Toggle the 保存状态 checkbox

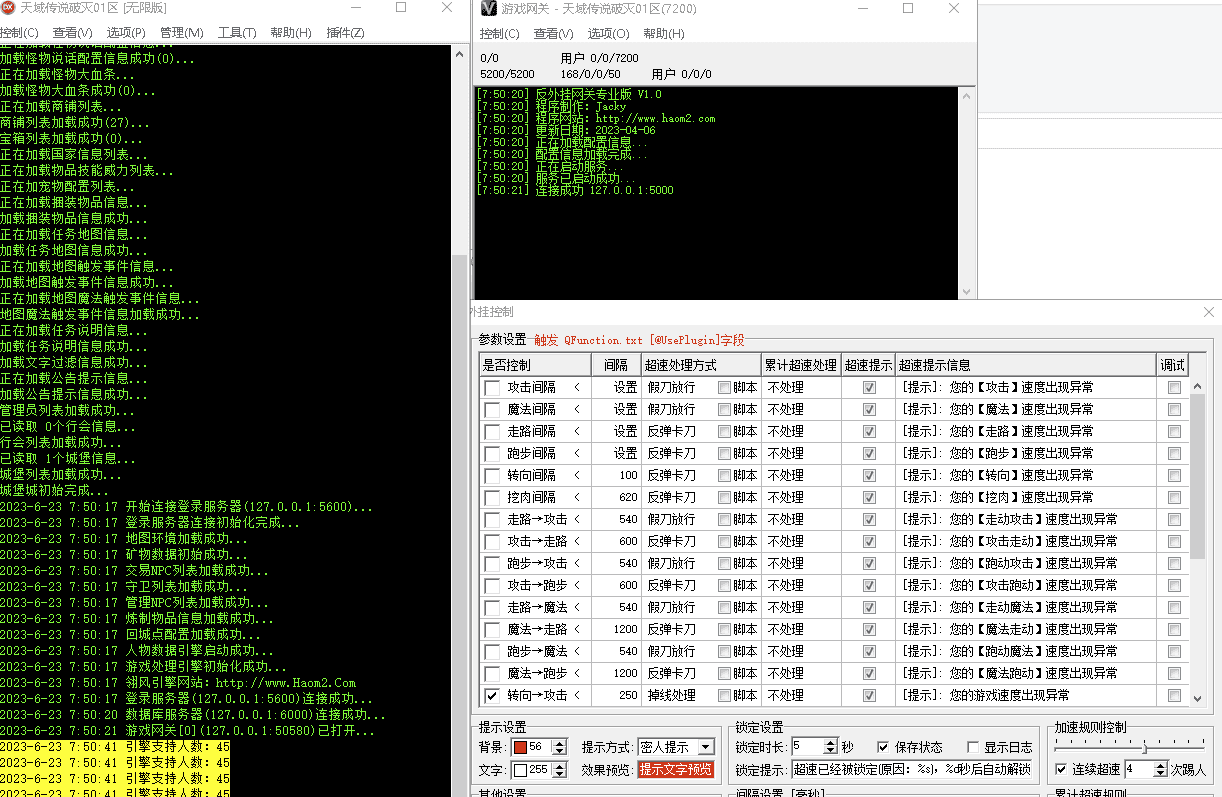pos(883,747)
